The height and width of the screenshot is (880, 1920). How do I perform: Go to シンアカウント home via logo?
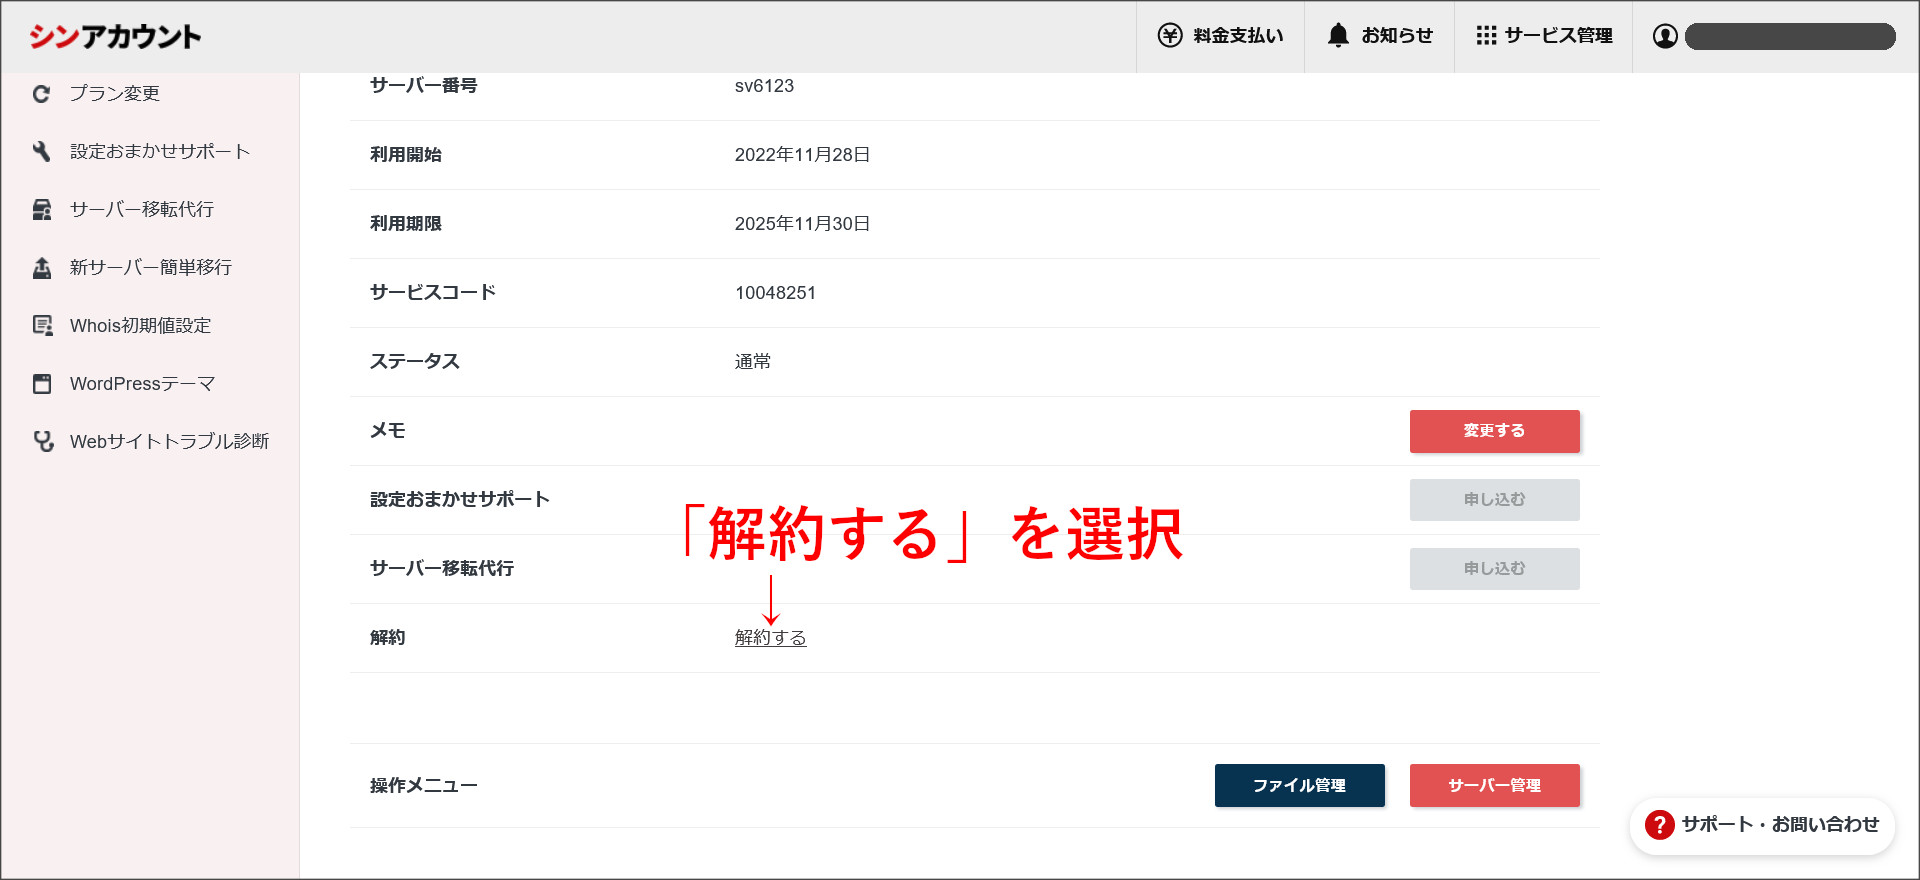click(x=115, y=37)
